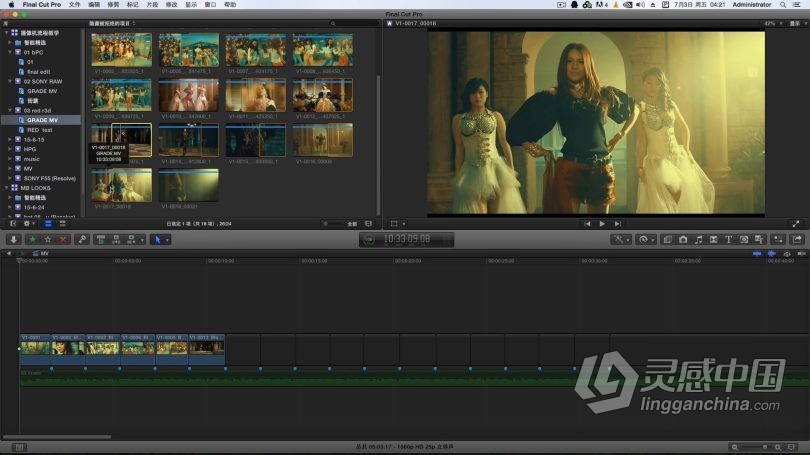
Task: Toggle fullscreen viewer playback icon
Action: tap(796, 224)
